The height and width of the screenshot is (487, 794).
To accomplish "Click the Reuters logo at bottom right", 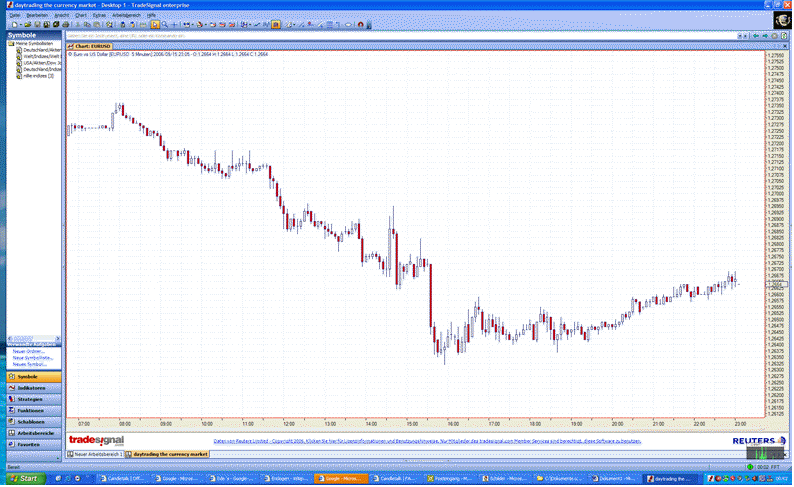I will pos(759,439).
